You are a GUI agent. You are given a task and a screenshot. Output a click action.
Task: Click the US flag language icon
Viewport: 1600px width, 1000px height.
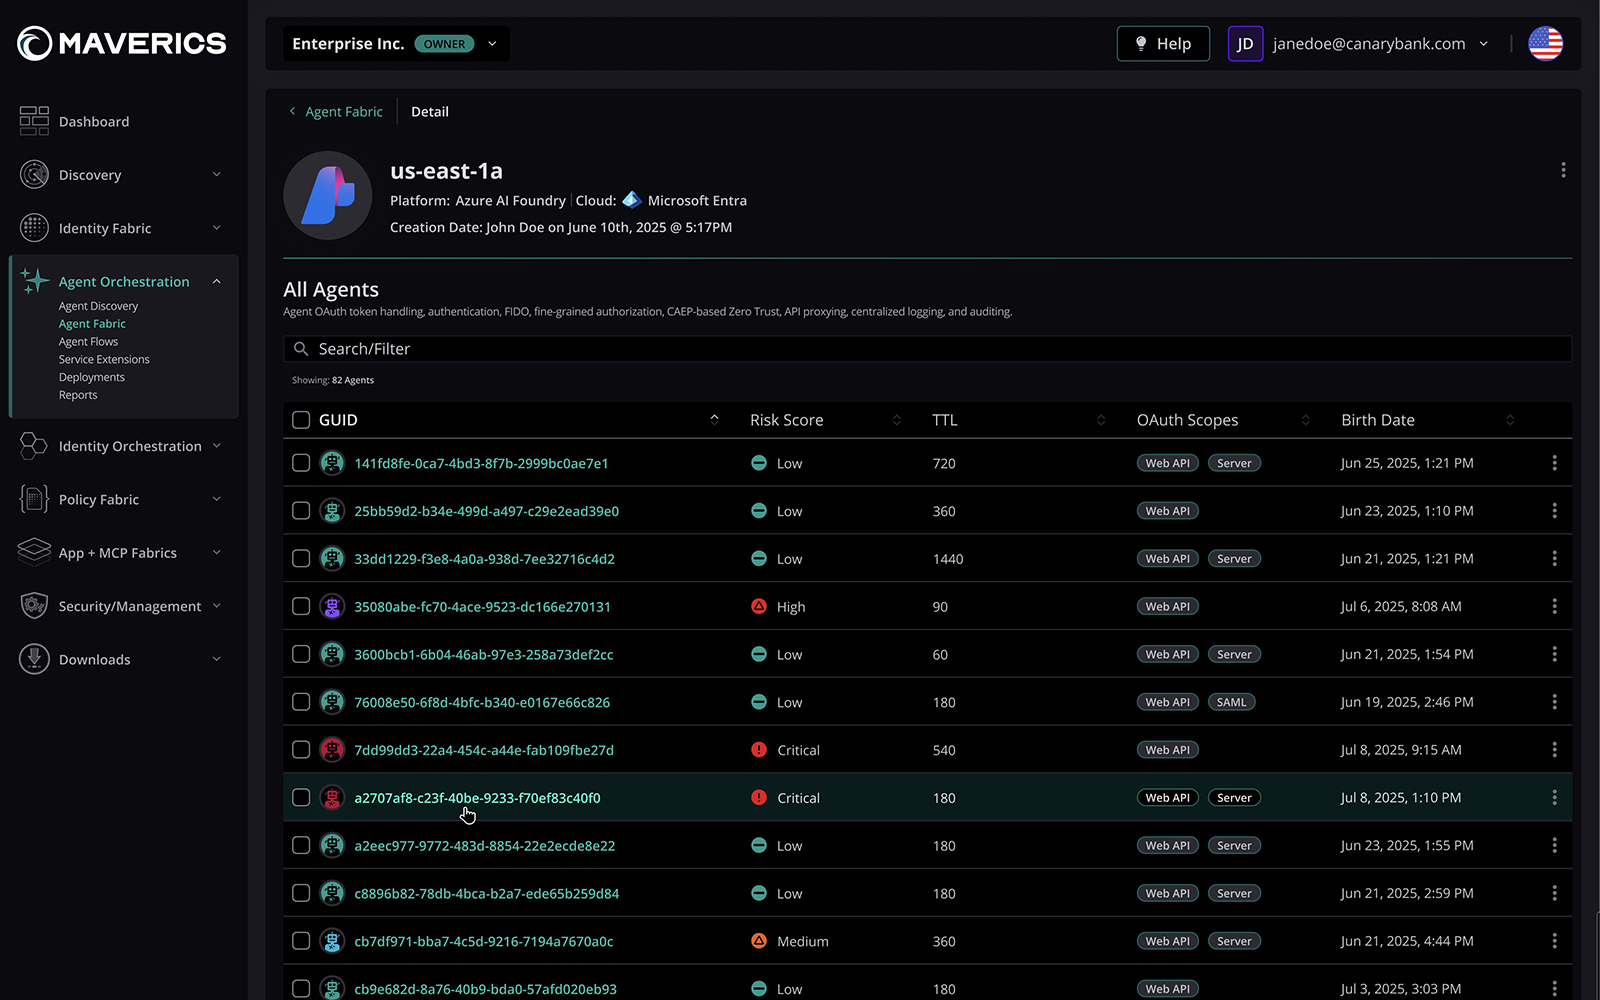pyautogui.click(x=1545, y=44)
